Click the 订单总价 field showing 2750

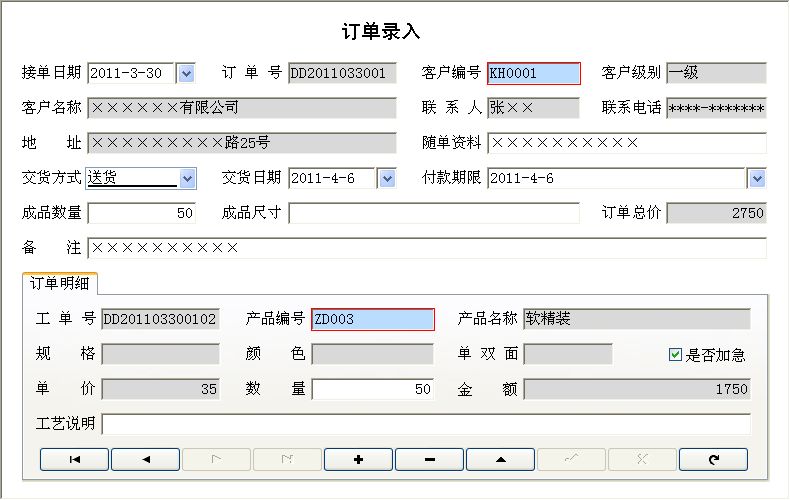point(716,213)
